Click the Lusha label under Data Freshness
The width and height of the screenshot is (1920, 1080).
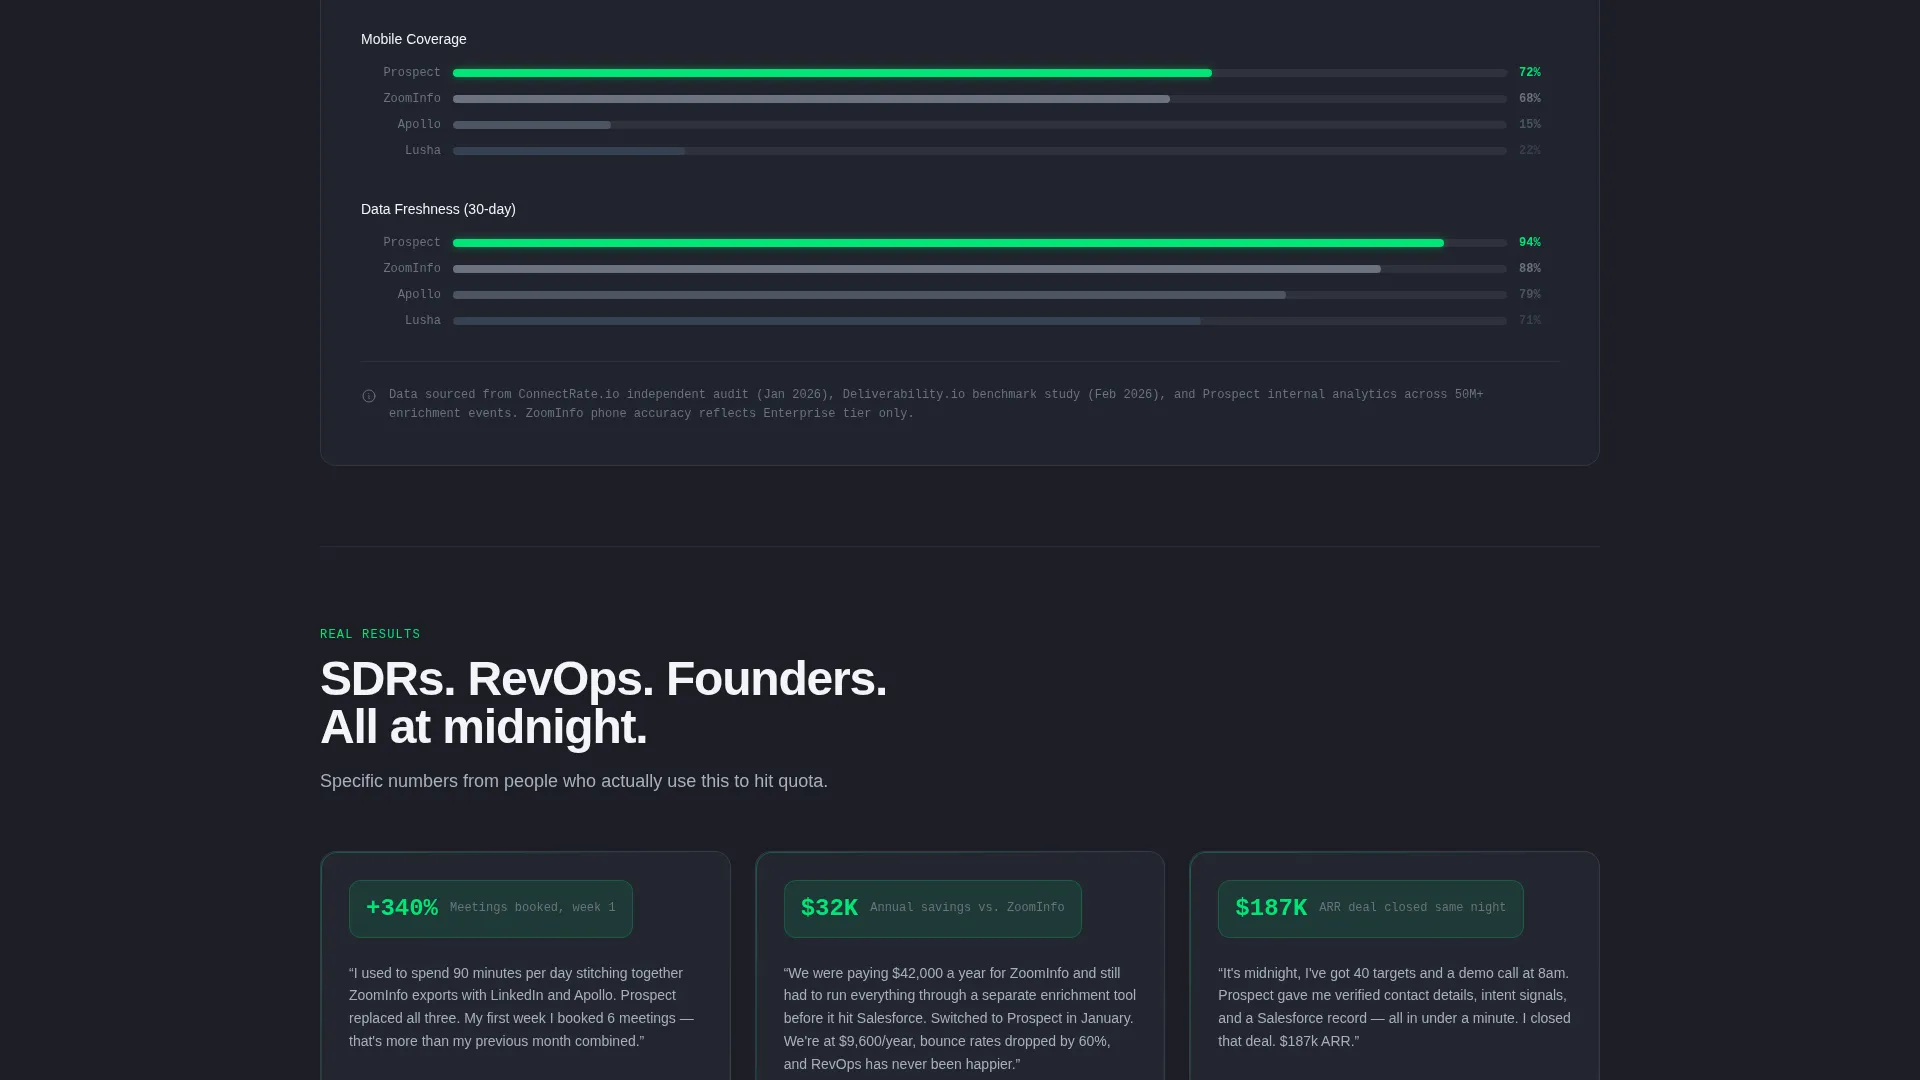click(x=422, y=321)
